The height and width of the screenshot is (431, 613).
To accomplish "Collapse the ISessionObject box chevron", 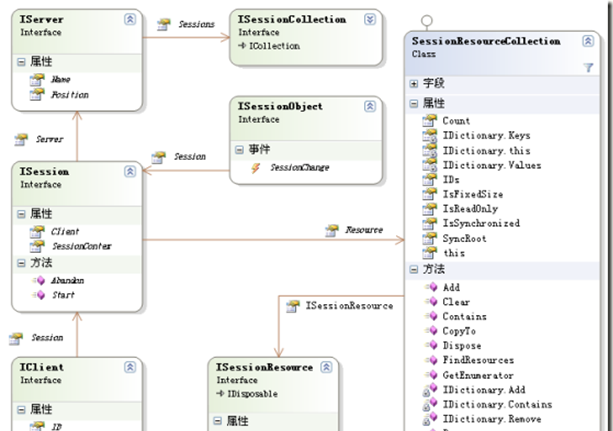I will (370, 106).
